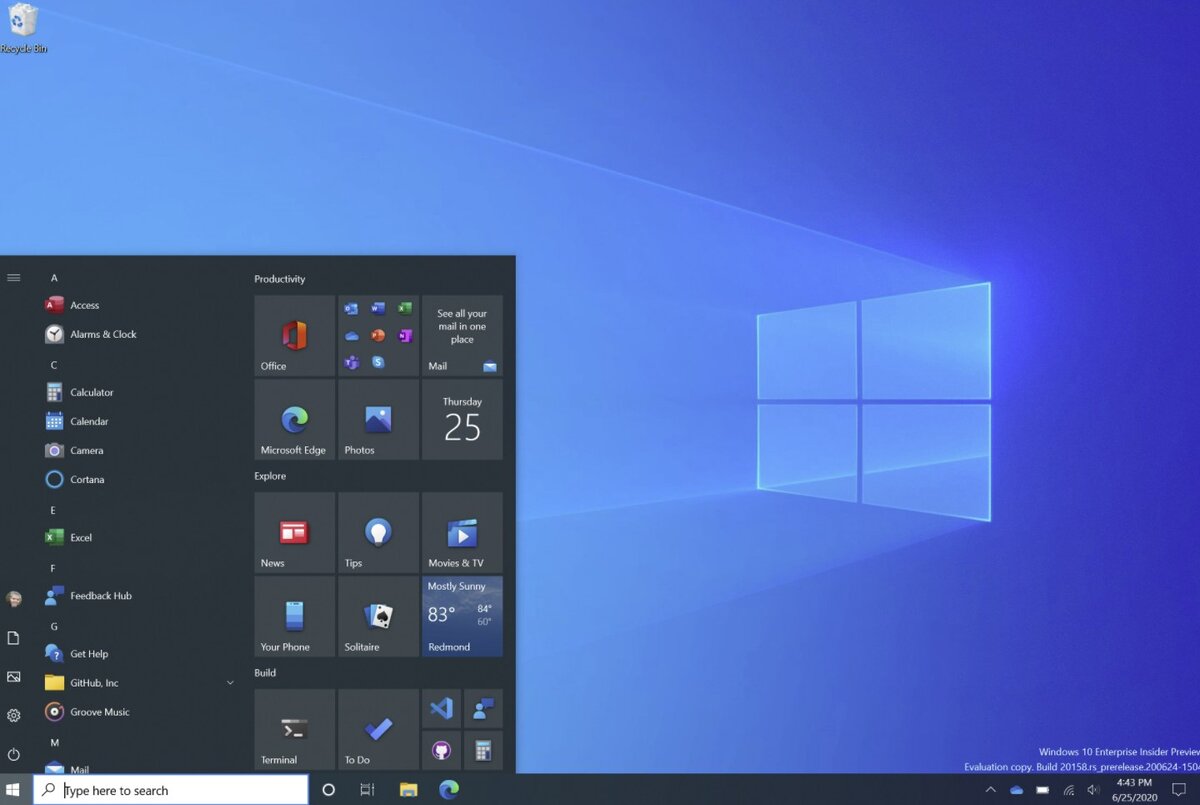The image size is (1200, 805).
Task: Launch Microsoft Edge from its tile
Action: [x=294, y=419]
